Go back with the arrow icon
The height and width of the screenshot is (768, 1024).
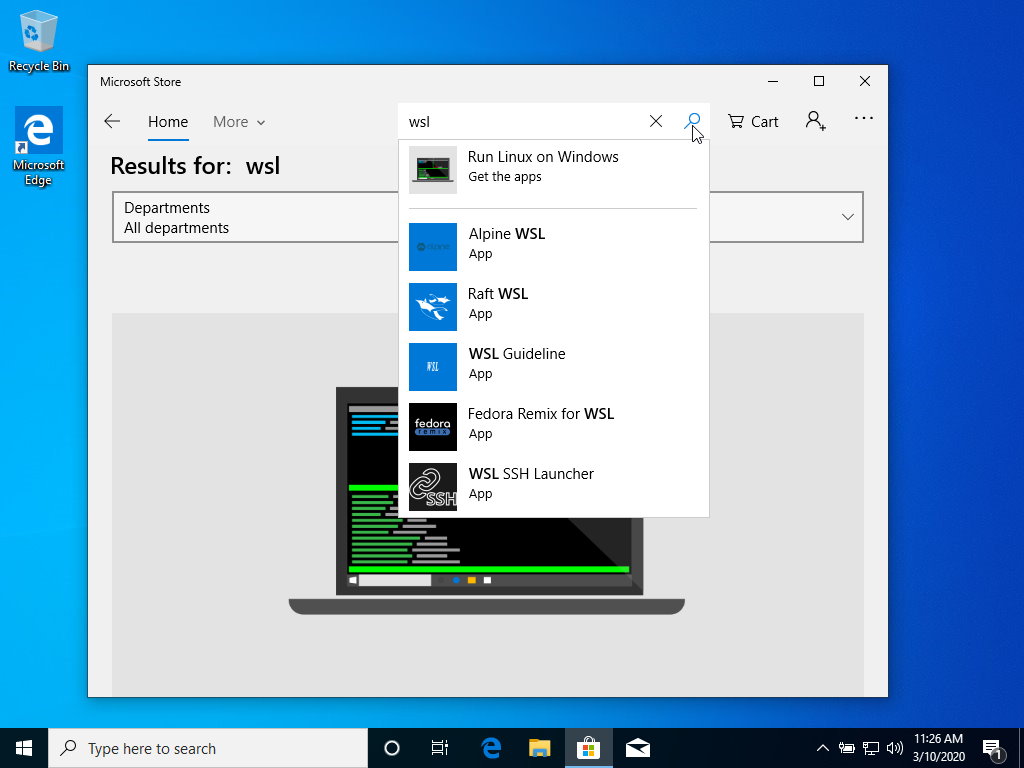tap(112, 121)
